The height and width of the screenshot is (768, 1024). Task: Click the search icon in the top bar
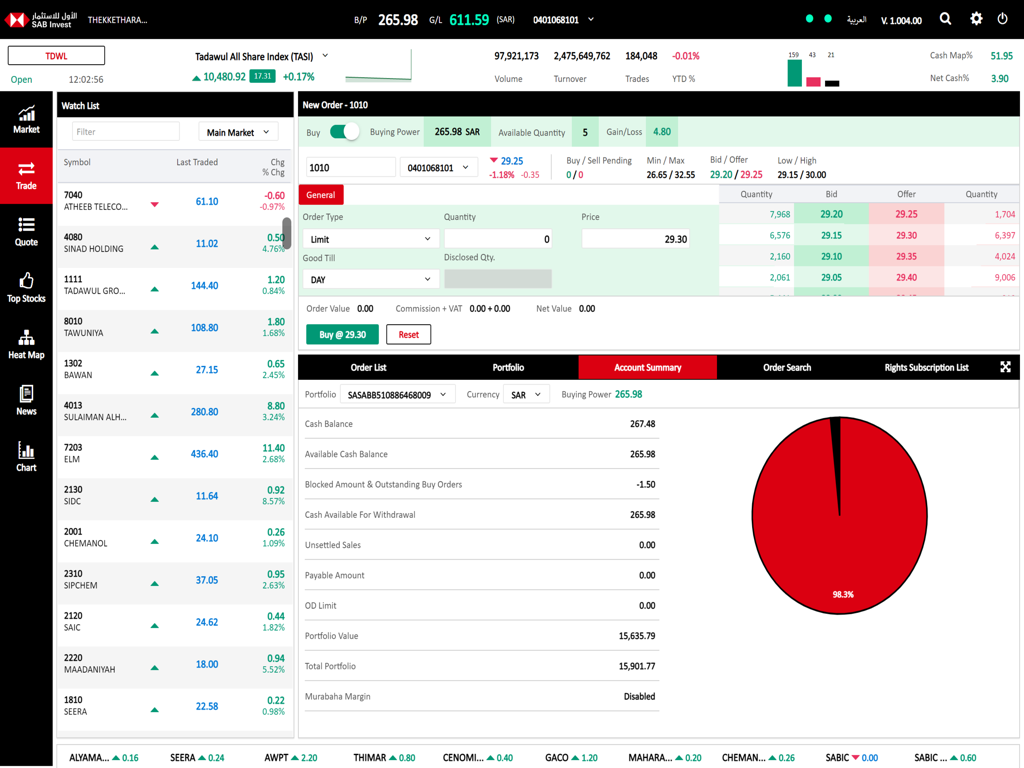[945, 18]
